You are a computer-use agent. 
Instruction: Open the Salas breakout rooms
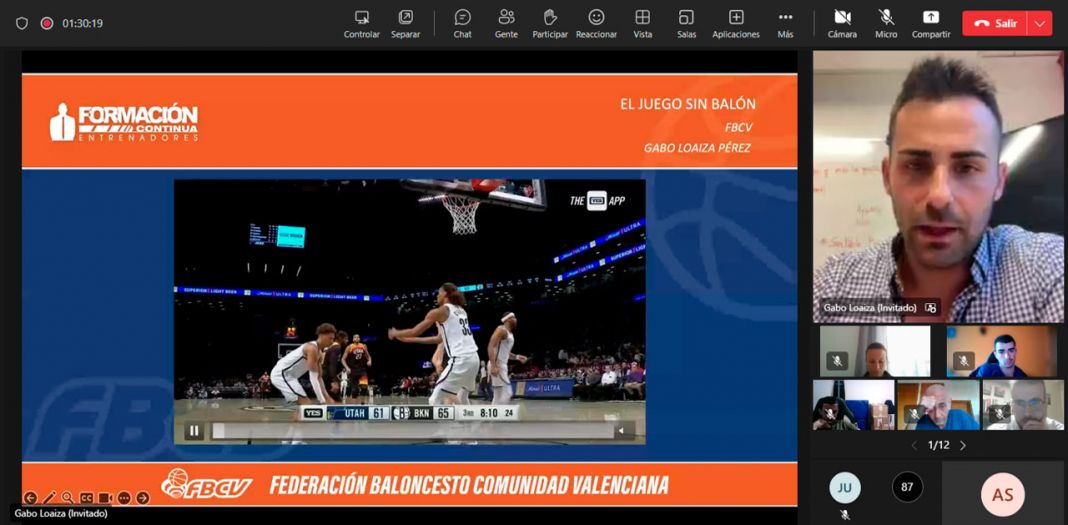(x=687, y=23)
